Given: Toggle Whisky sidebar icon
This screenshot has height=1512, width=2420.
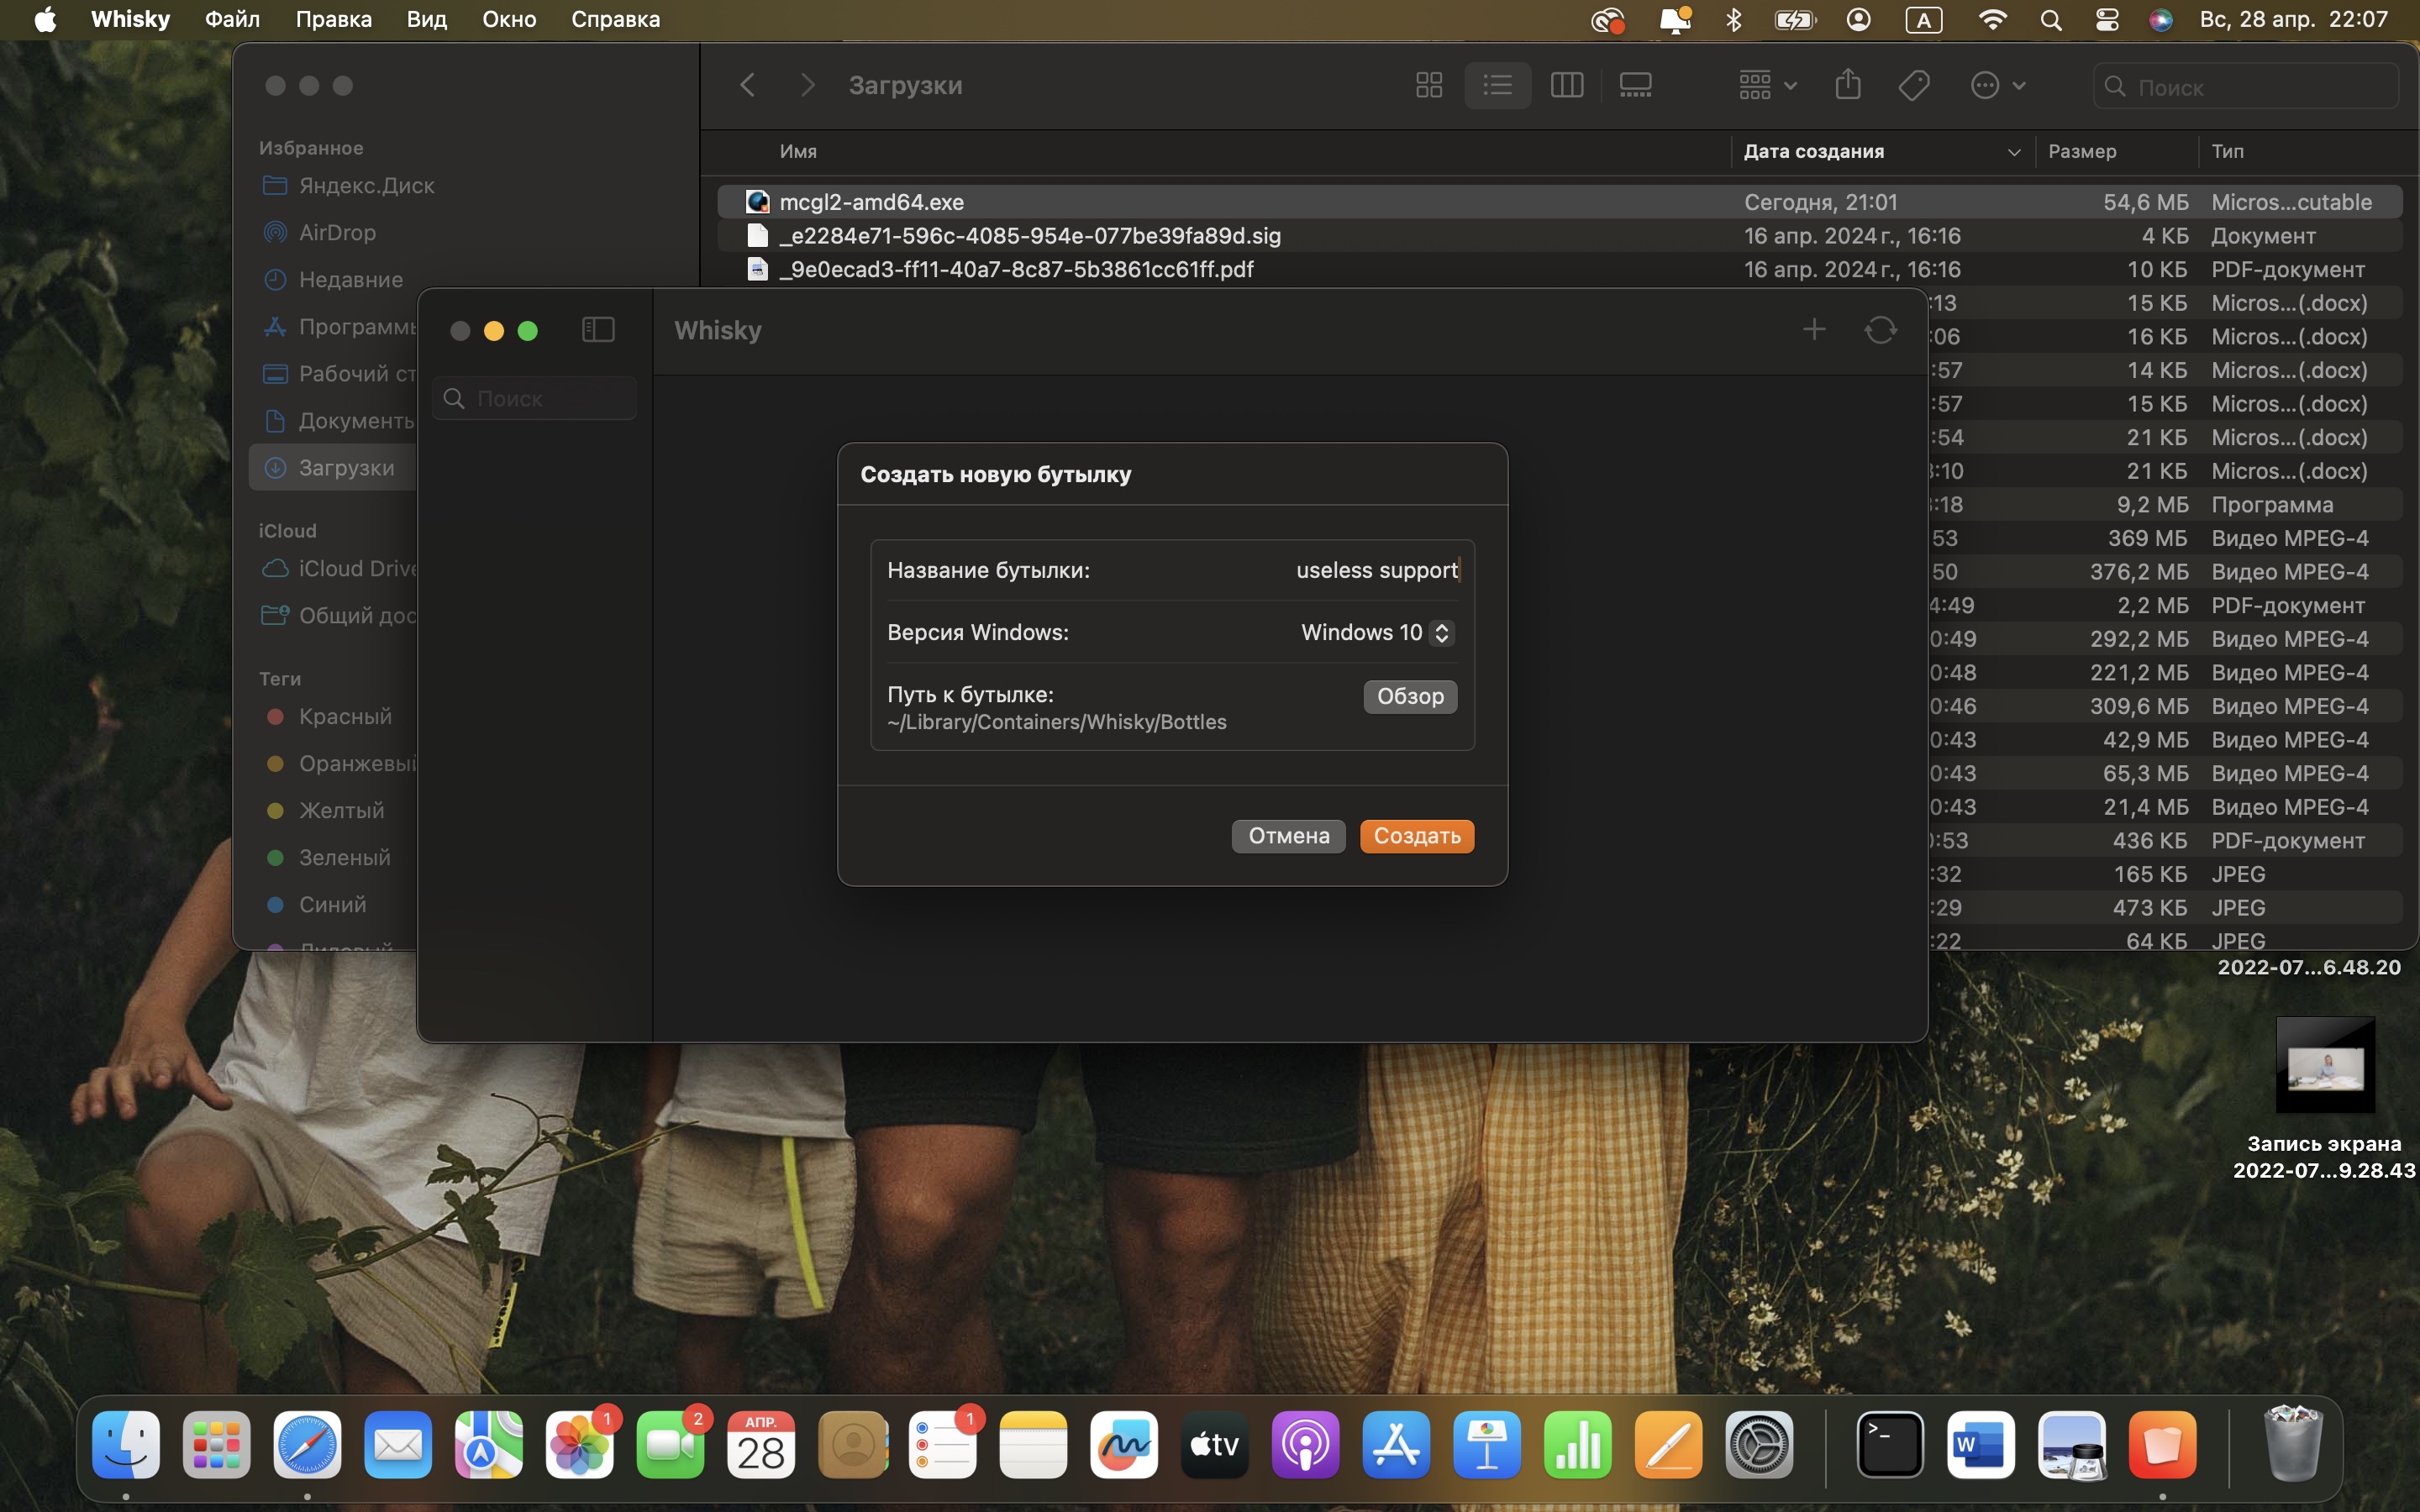Looking at the screenshot, I should coord(598,330).
